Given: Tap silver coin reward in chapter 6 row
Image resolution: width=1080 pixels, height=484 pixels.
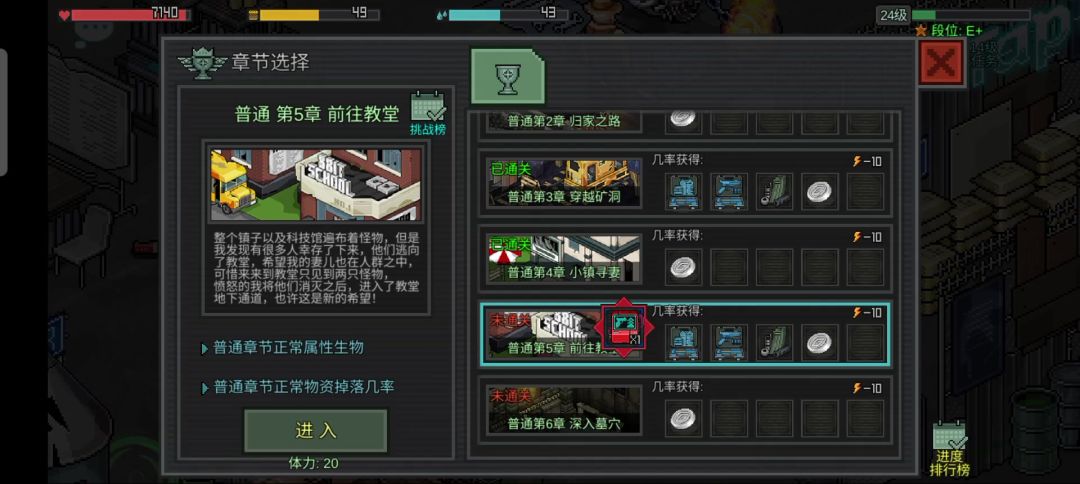Looking at the screenshot, I should [683, 418].
